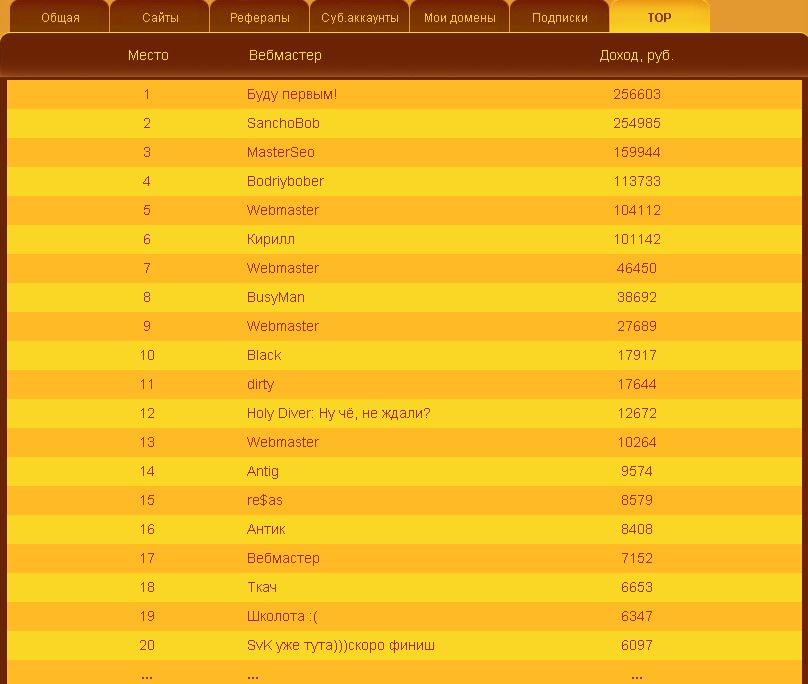Click income value 6653
This screenshot has height=684, width=808.
pyautogui.click(x=636, y=587)
